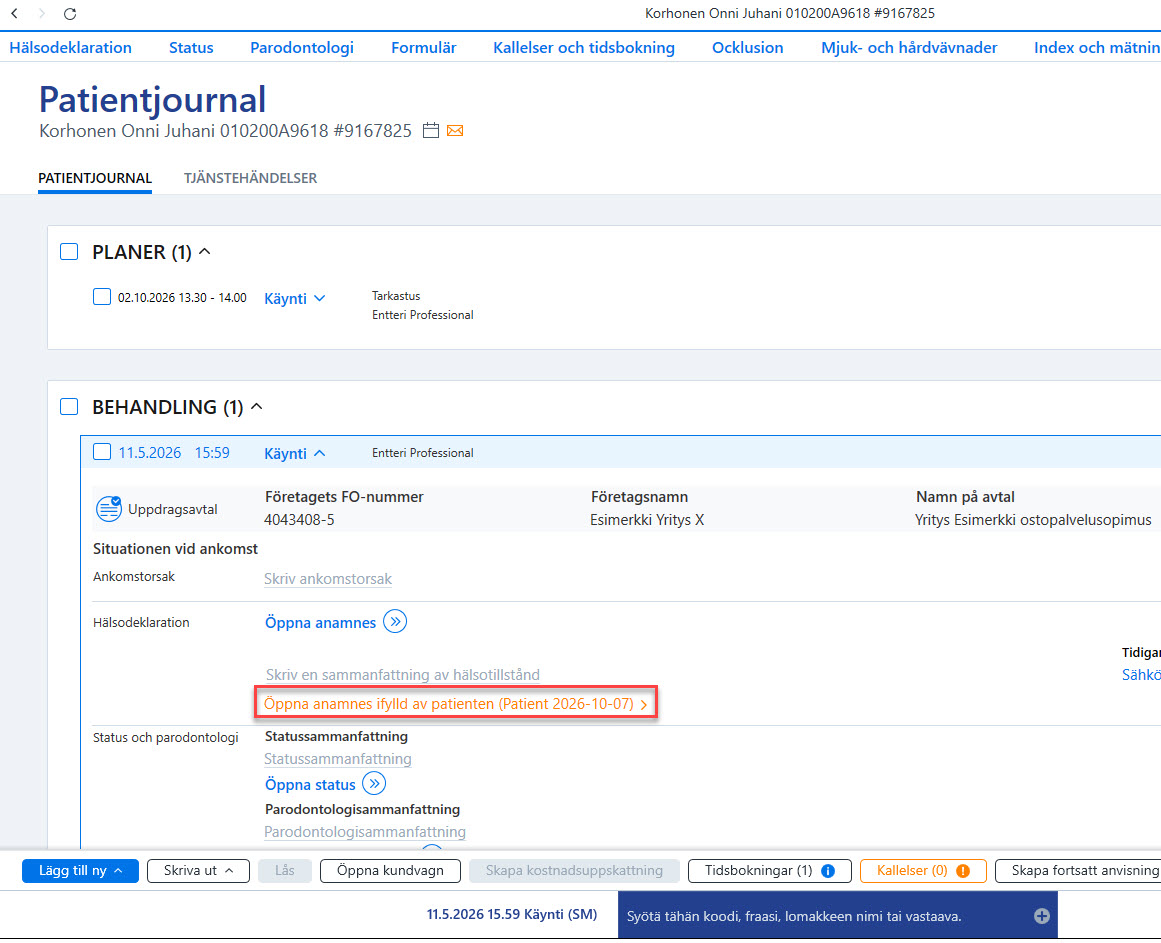Click the double-arrow icon beside Öppna anamnes
The image size is (1161, 943).
click(x=395, y=622)
